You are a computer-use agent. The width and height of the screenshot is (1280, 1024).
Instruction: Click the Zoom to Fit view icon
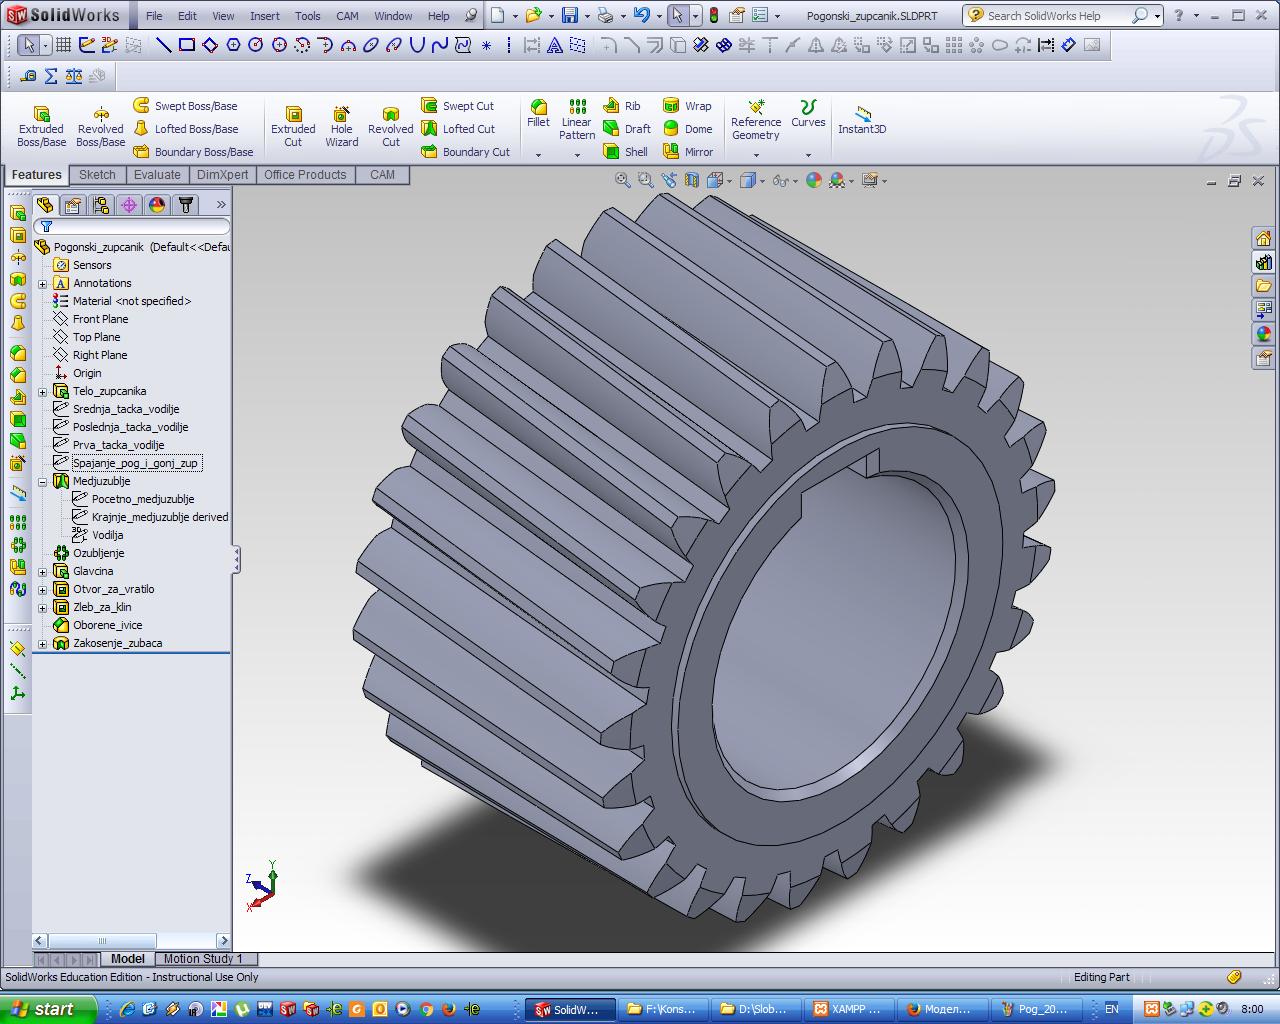pyautogui.click(x=622, y=180)
